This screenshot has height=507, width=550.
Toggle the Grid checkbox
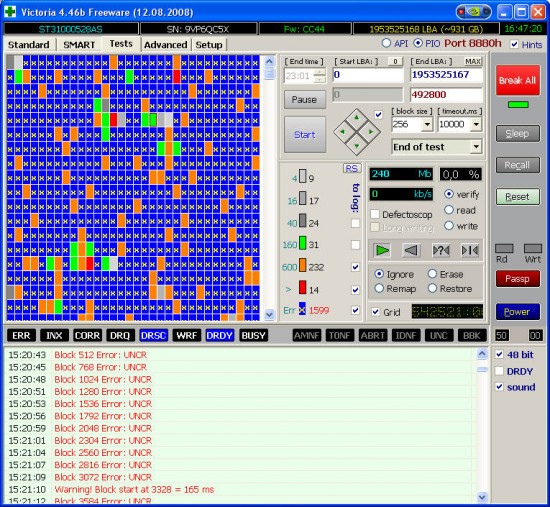tap(375, 312)
